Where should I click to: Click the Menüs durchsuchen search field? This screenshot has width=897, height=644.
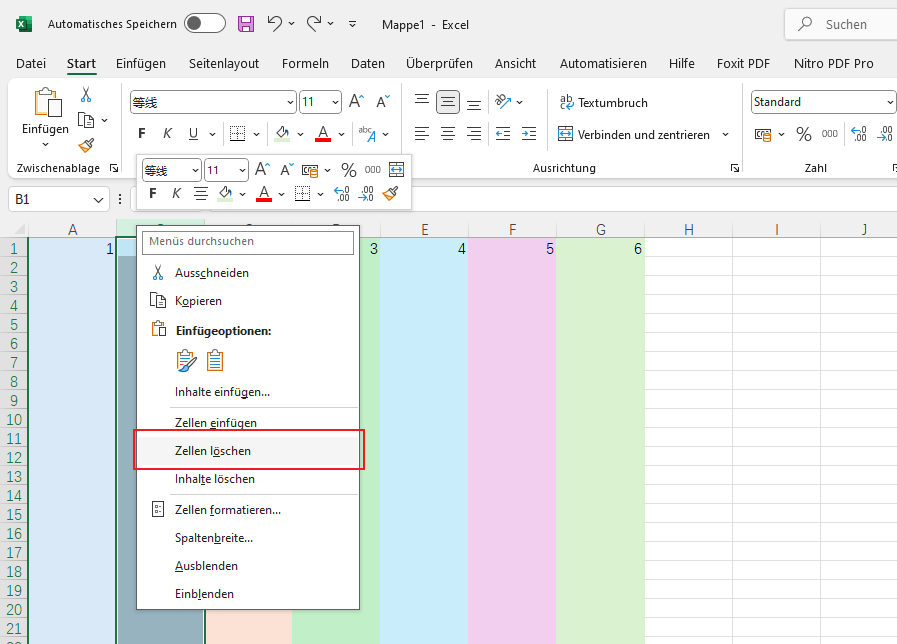[x=248, y=242]
